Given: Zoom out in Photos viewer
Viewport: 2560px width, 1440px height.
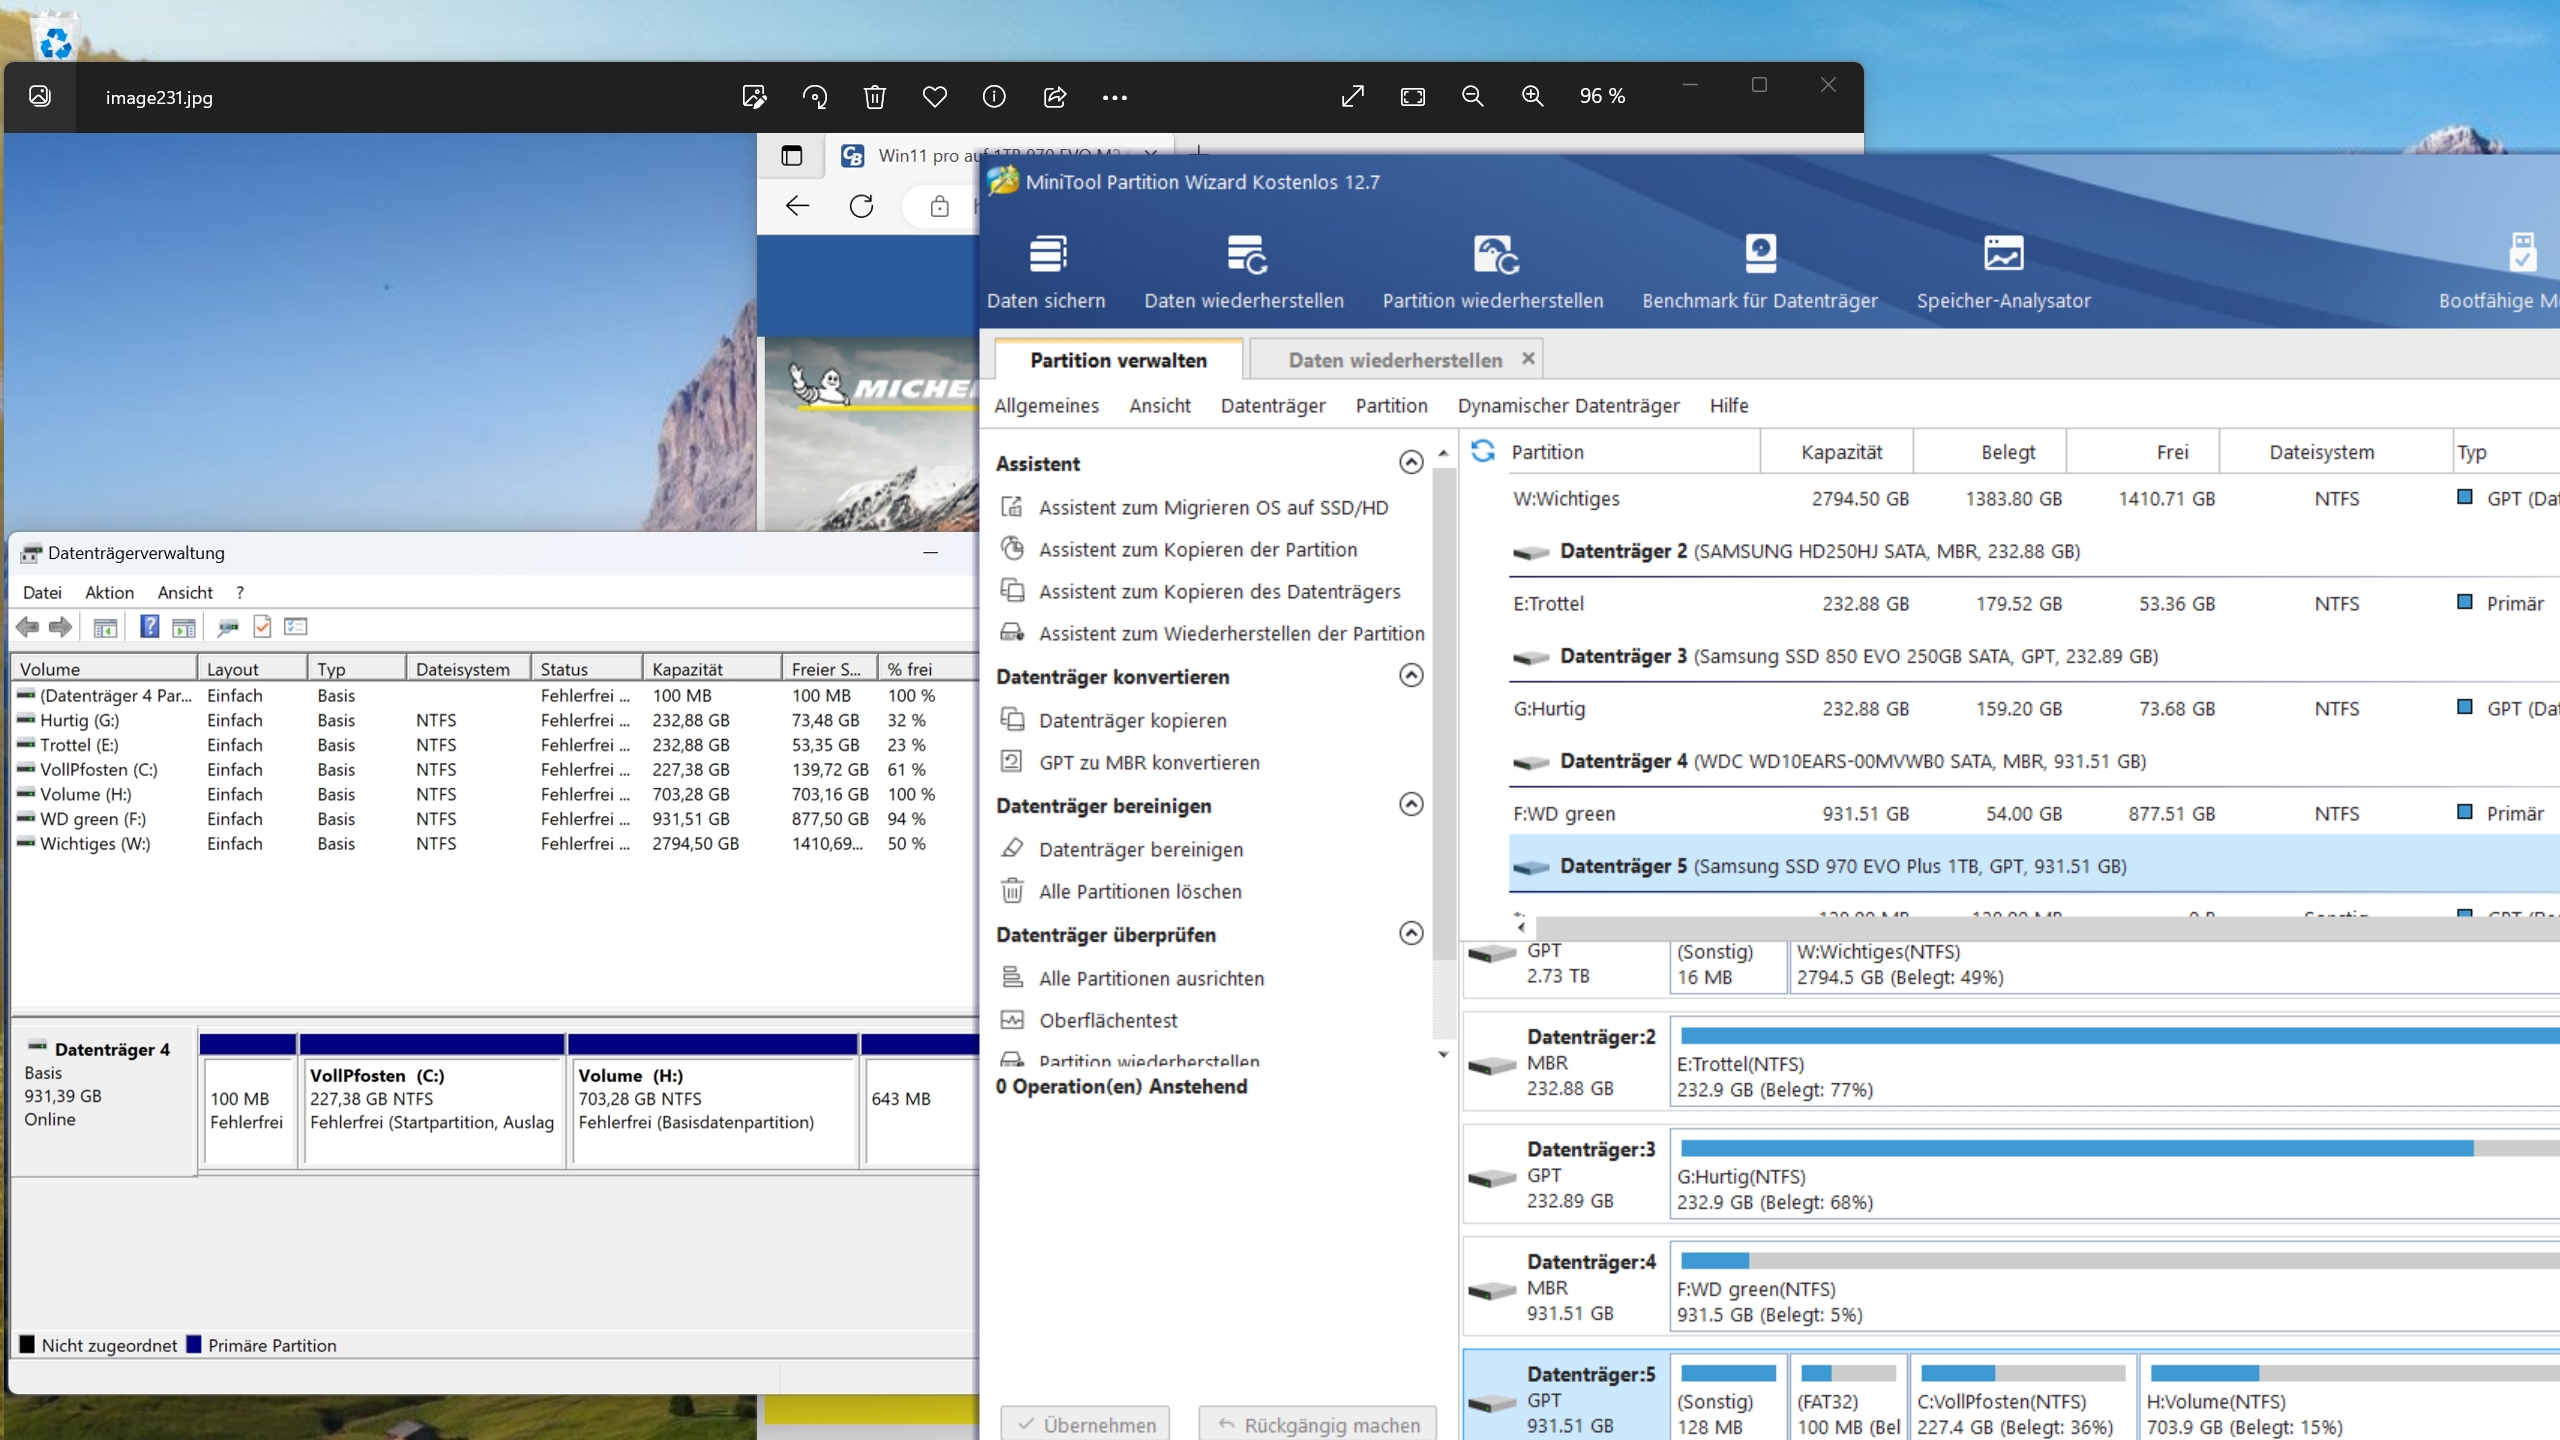Looking at the screenshot, I should tap(1472, 96).
